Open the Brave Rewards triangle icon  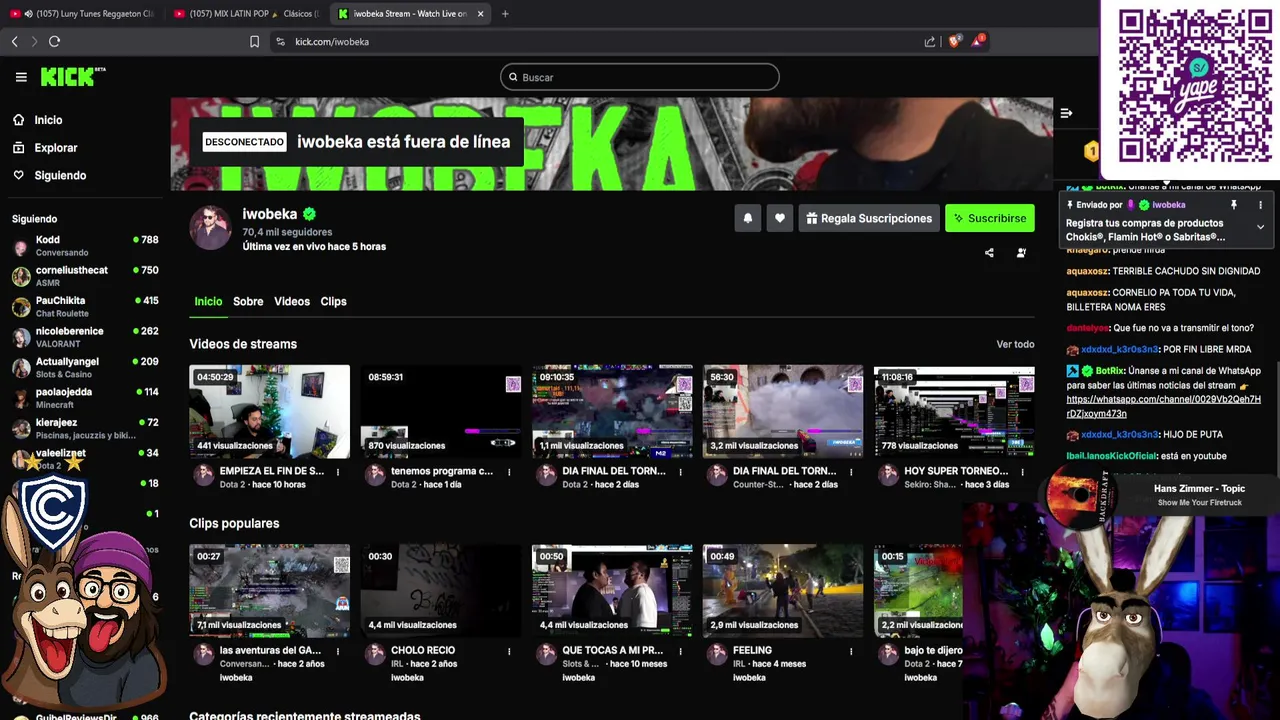(978, 41)
